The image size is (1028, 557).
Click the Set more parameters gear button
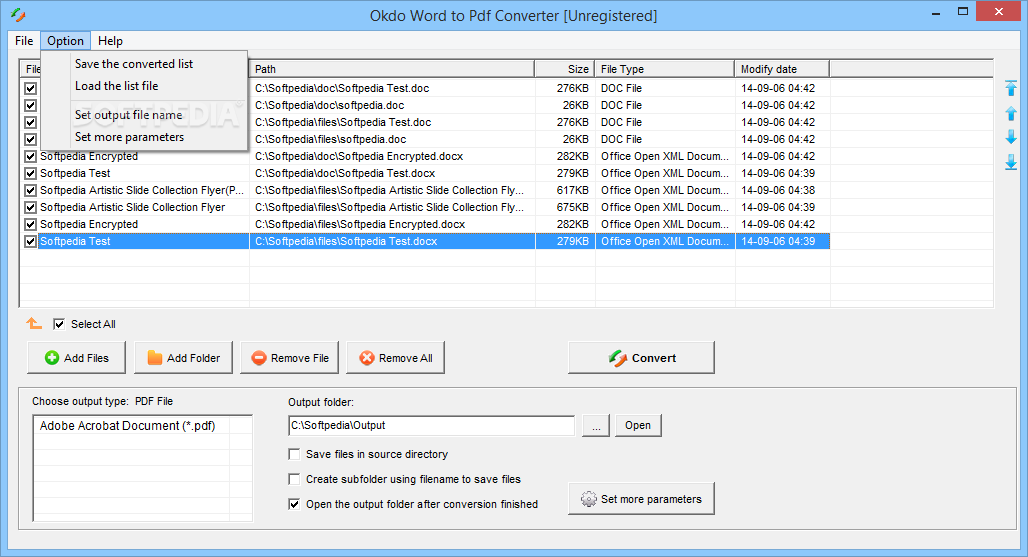coord(641,499)
